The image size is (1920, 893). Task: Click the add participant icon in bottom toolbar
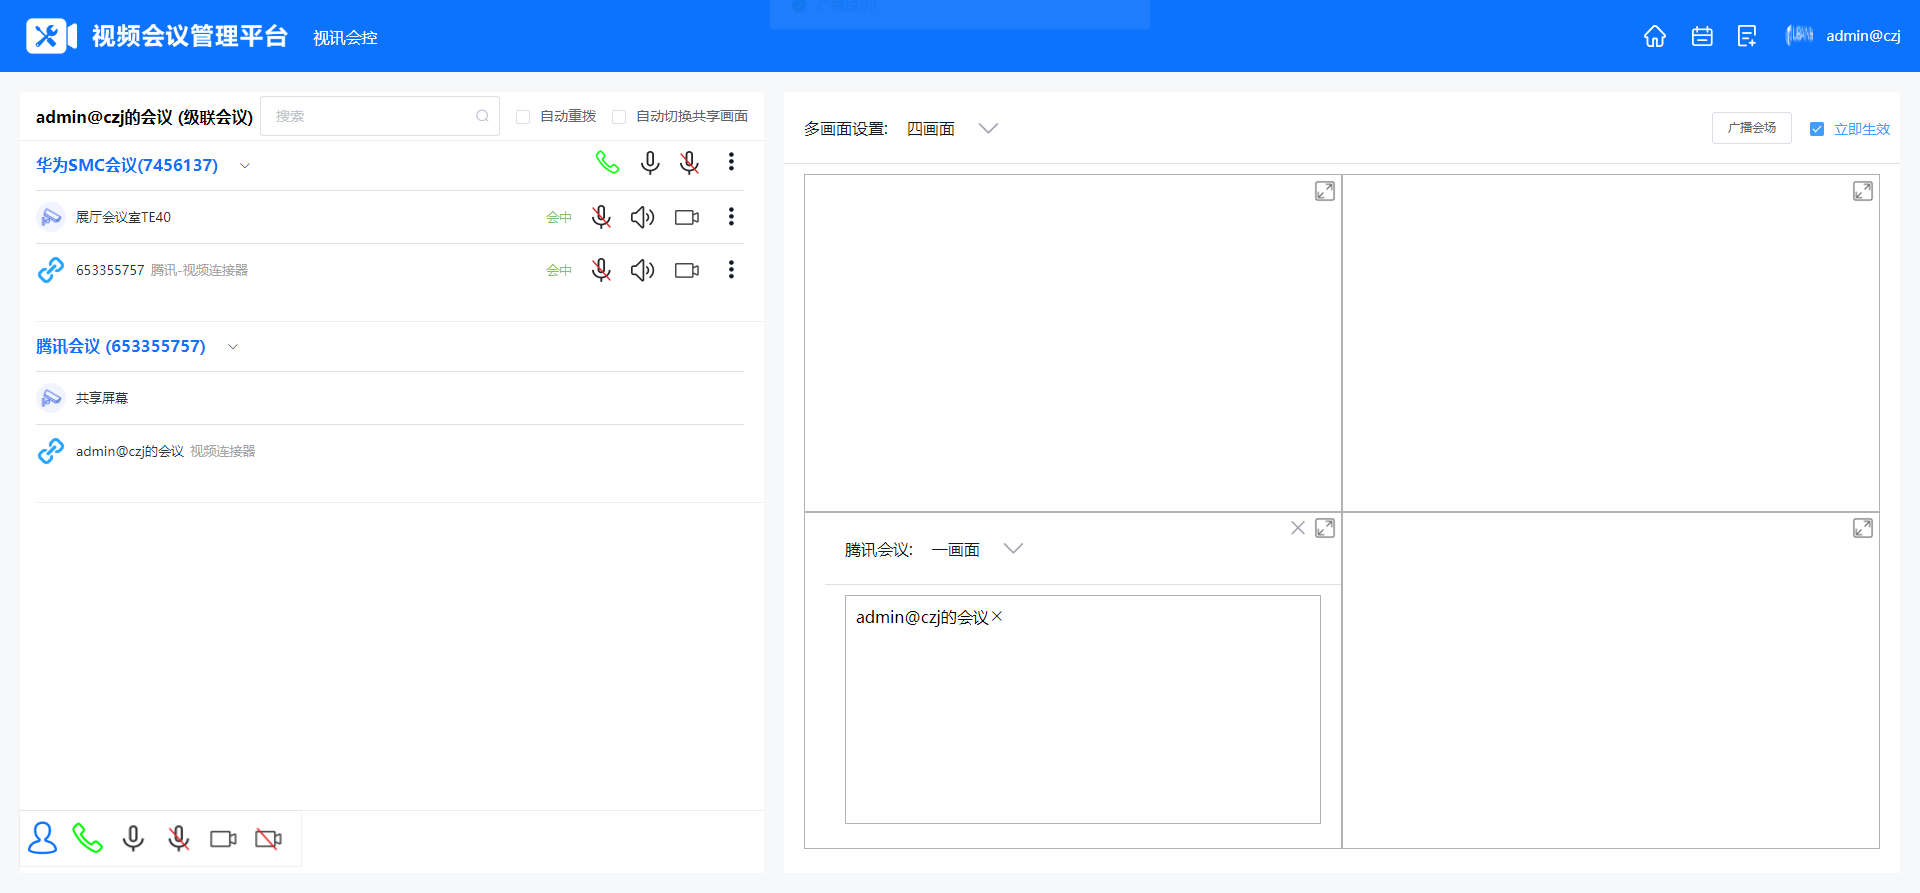(x=42, y=838)
